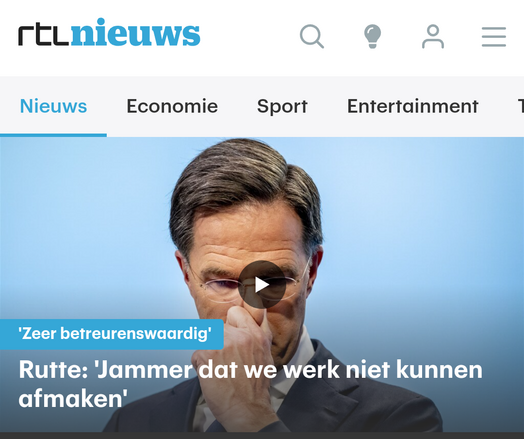Image resolution: width=524 pixels, height=439 pixels.
Task: Click Rutte's photo above the play button
Action: [246, 200]
